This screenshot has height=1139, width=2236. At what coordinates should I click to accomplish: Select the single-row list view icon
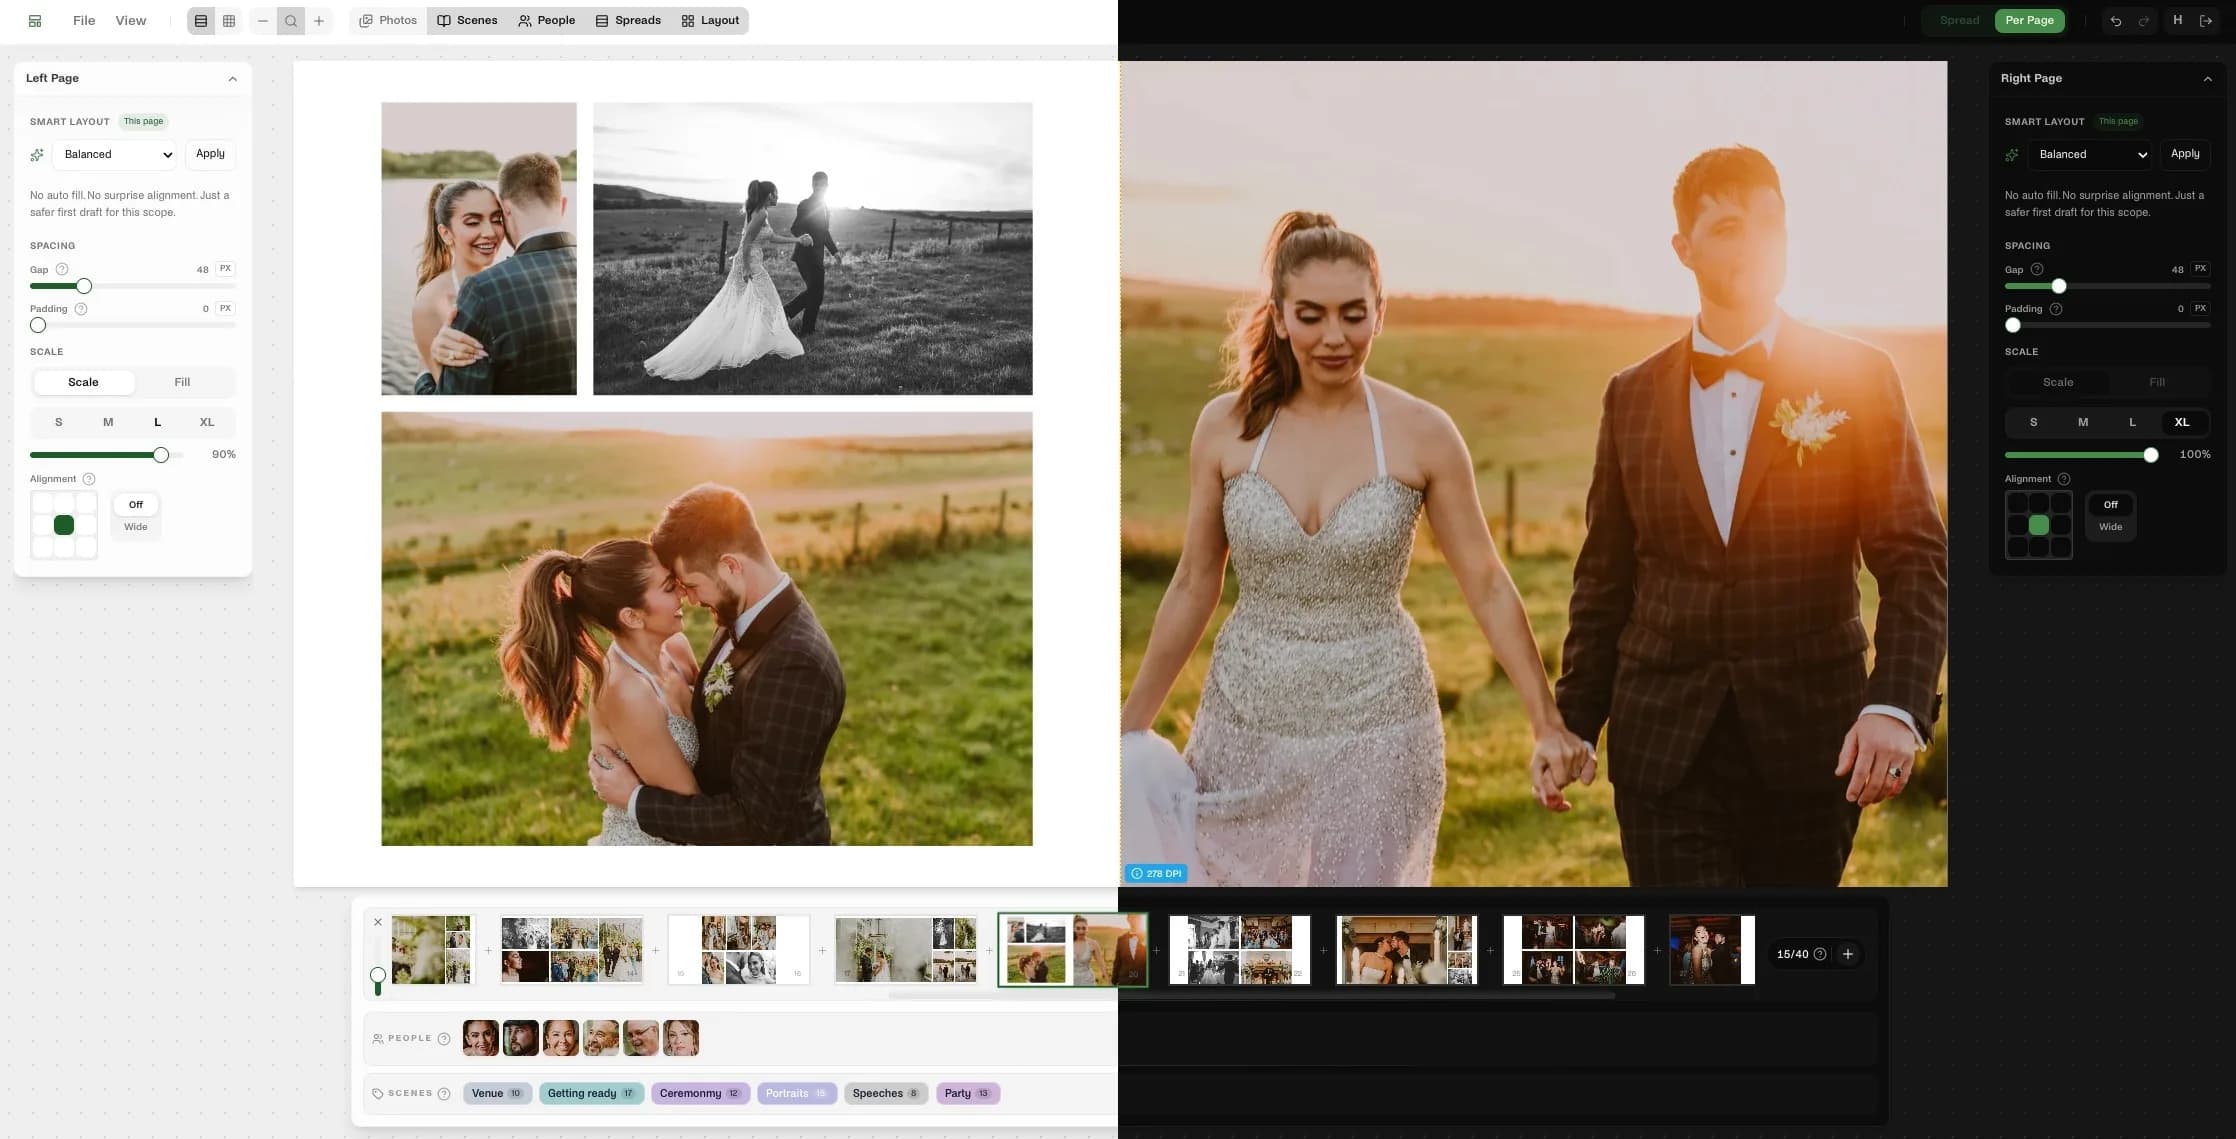201,21
